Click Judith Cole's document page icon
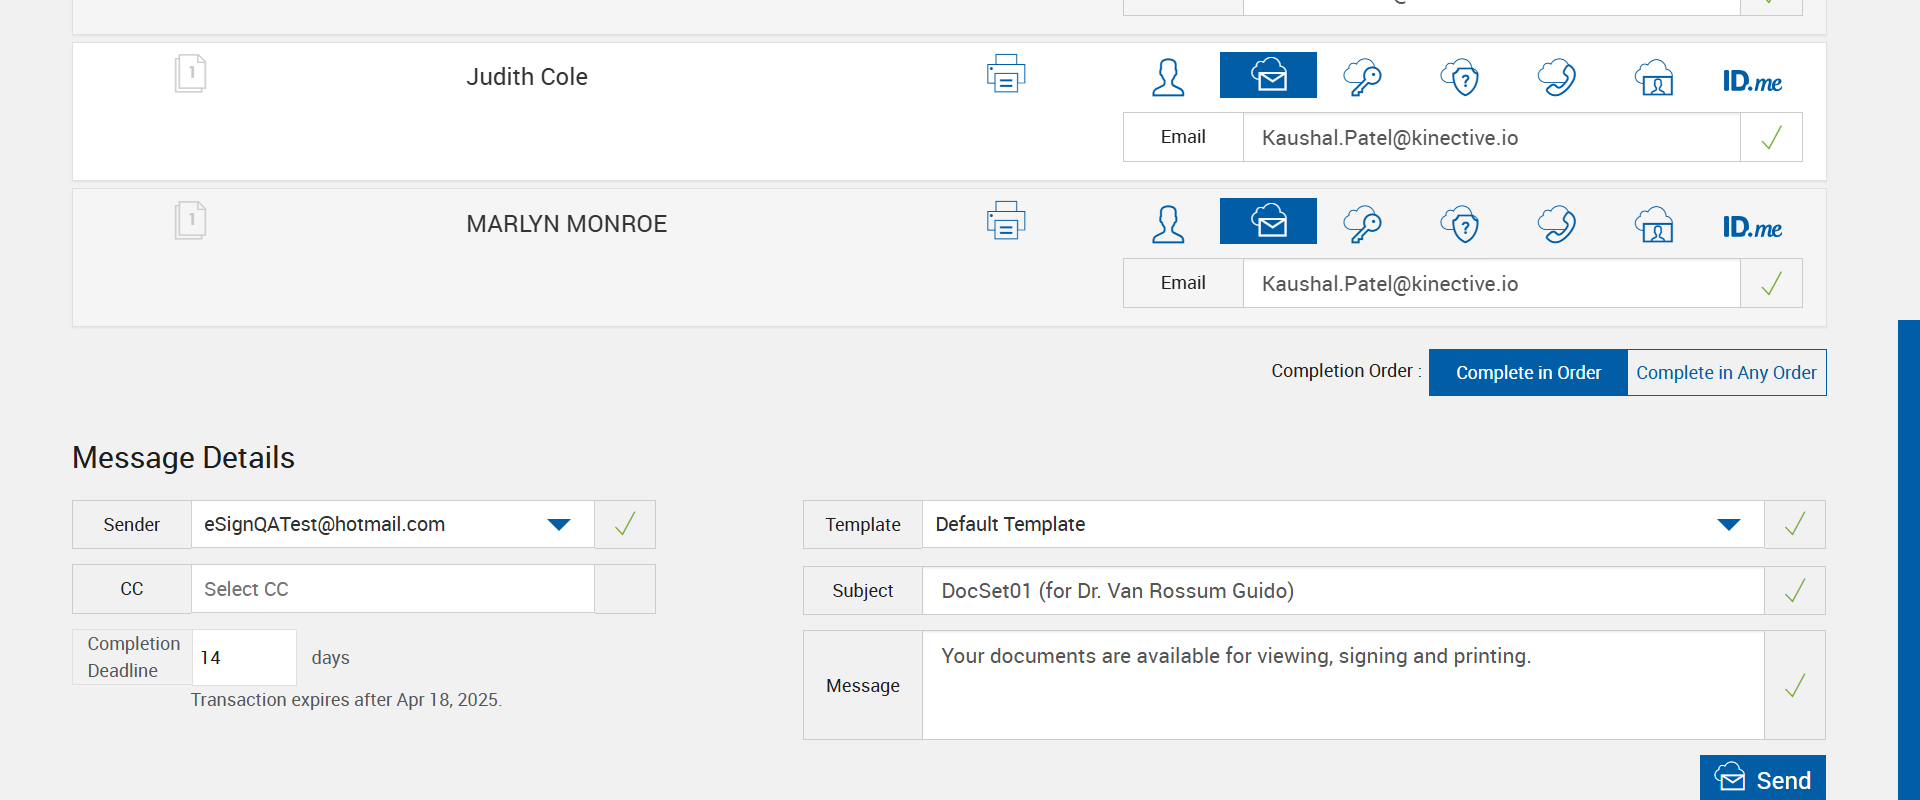The height and width of the screenshot is (800, 1920). [190, 74]
